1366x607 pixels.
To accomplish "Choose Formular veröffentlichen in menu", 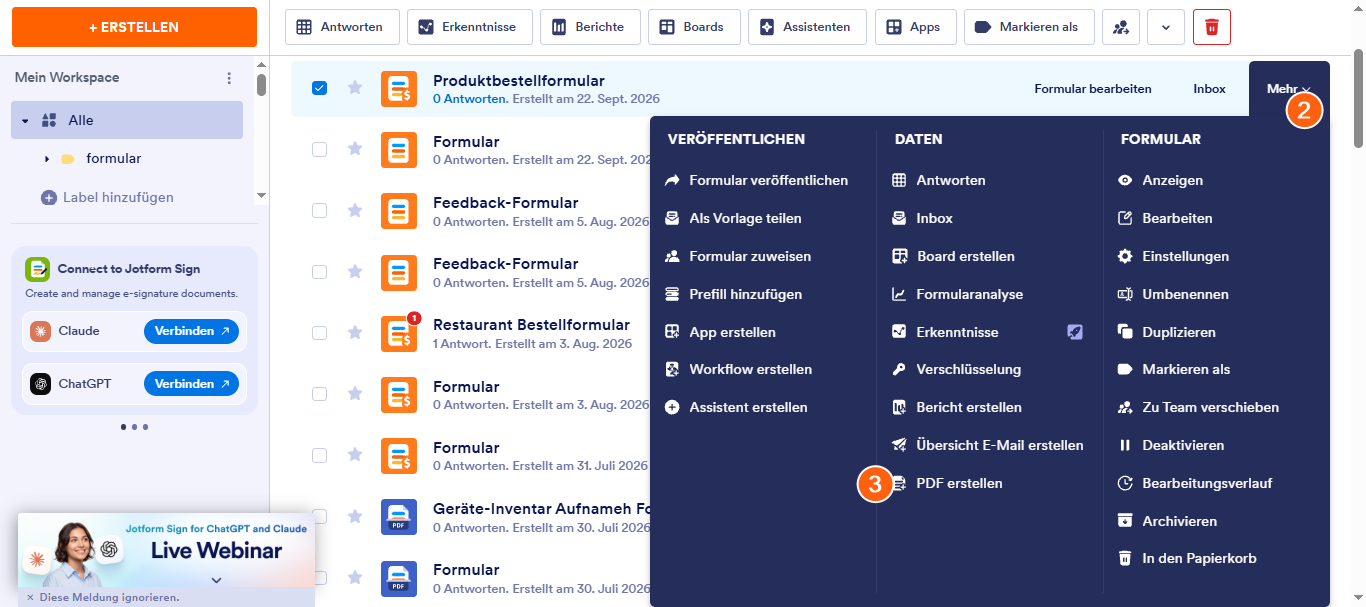I will pos(756,180).
